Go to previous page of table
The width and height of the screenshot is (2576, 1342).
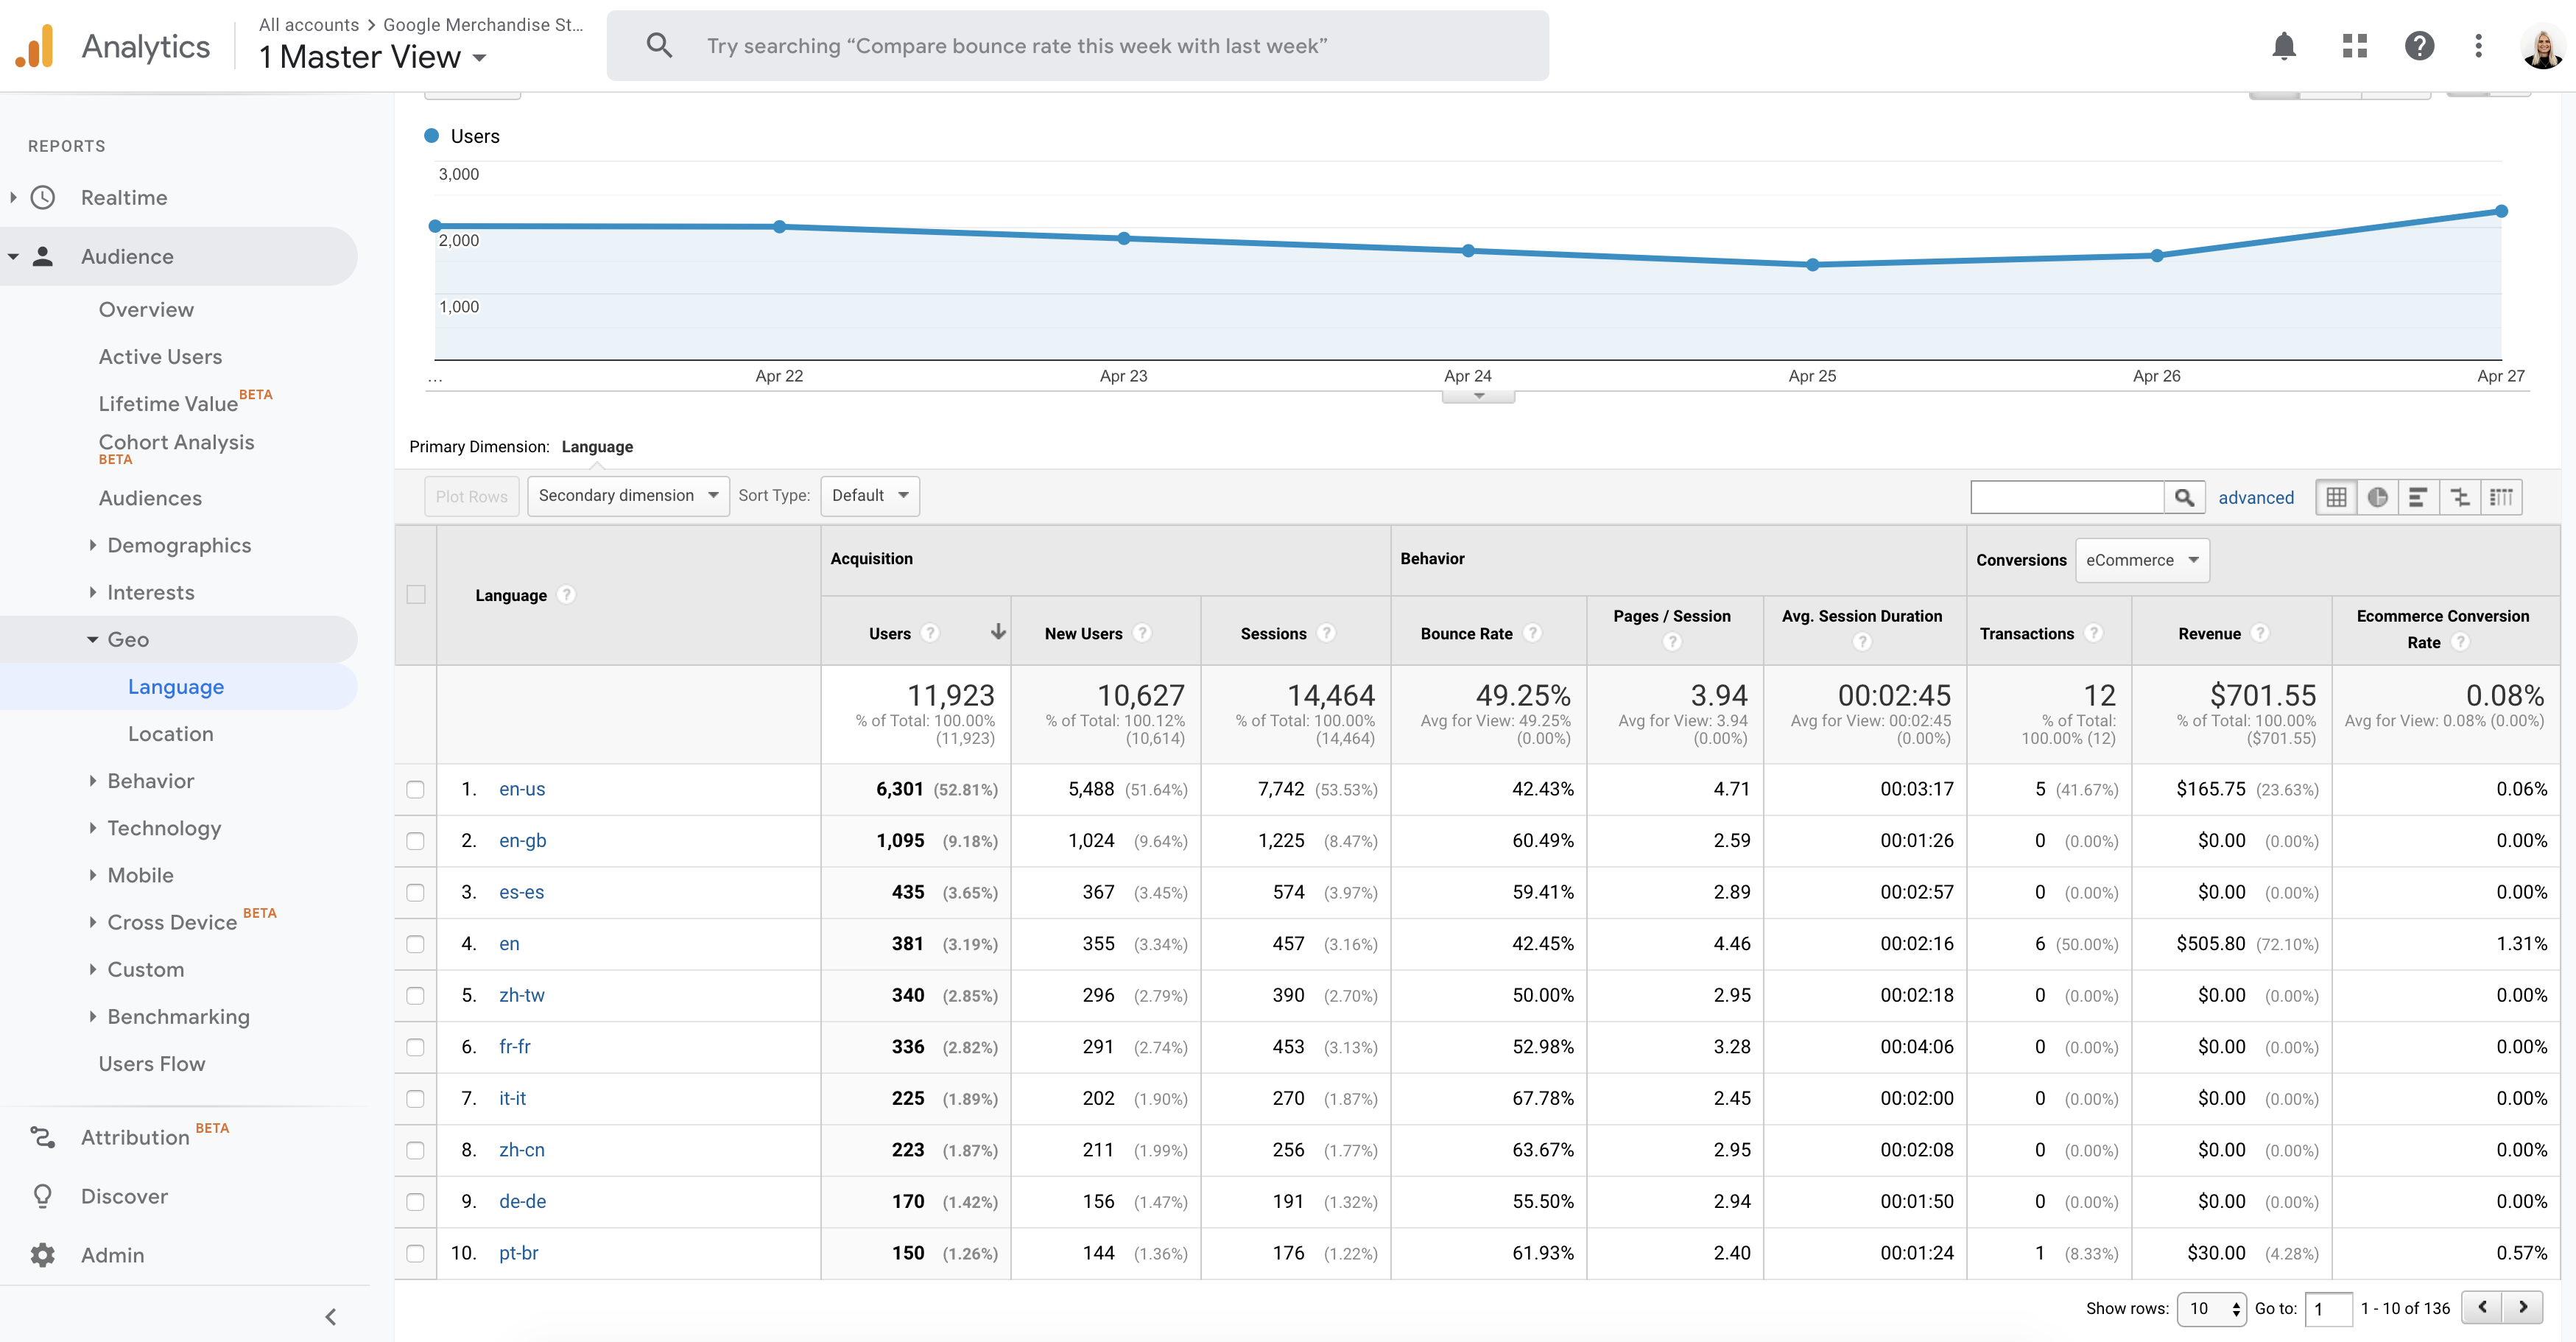tap(2482, 1307)
